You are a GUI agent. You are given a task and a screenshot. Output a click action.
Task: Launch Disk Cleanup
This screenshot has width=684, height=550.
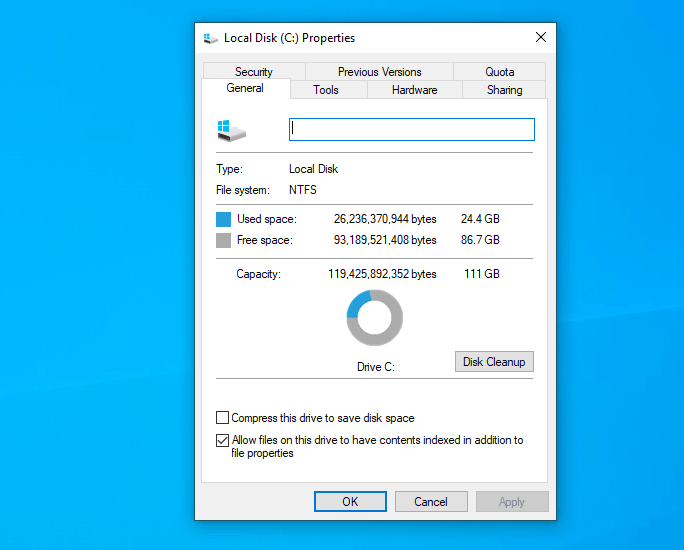pos(494,362)
